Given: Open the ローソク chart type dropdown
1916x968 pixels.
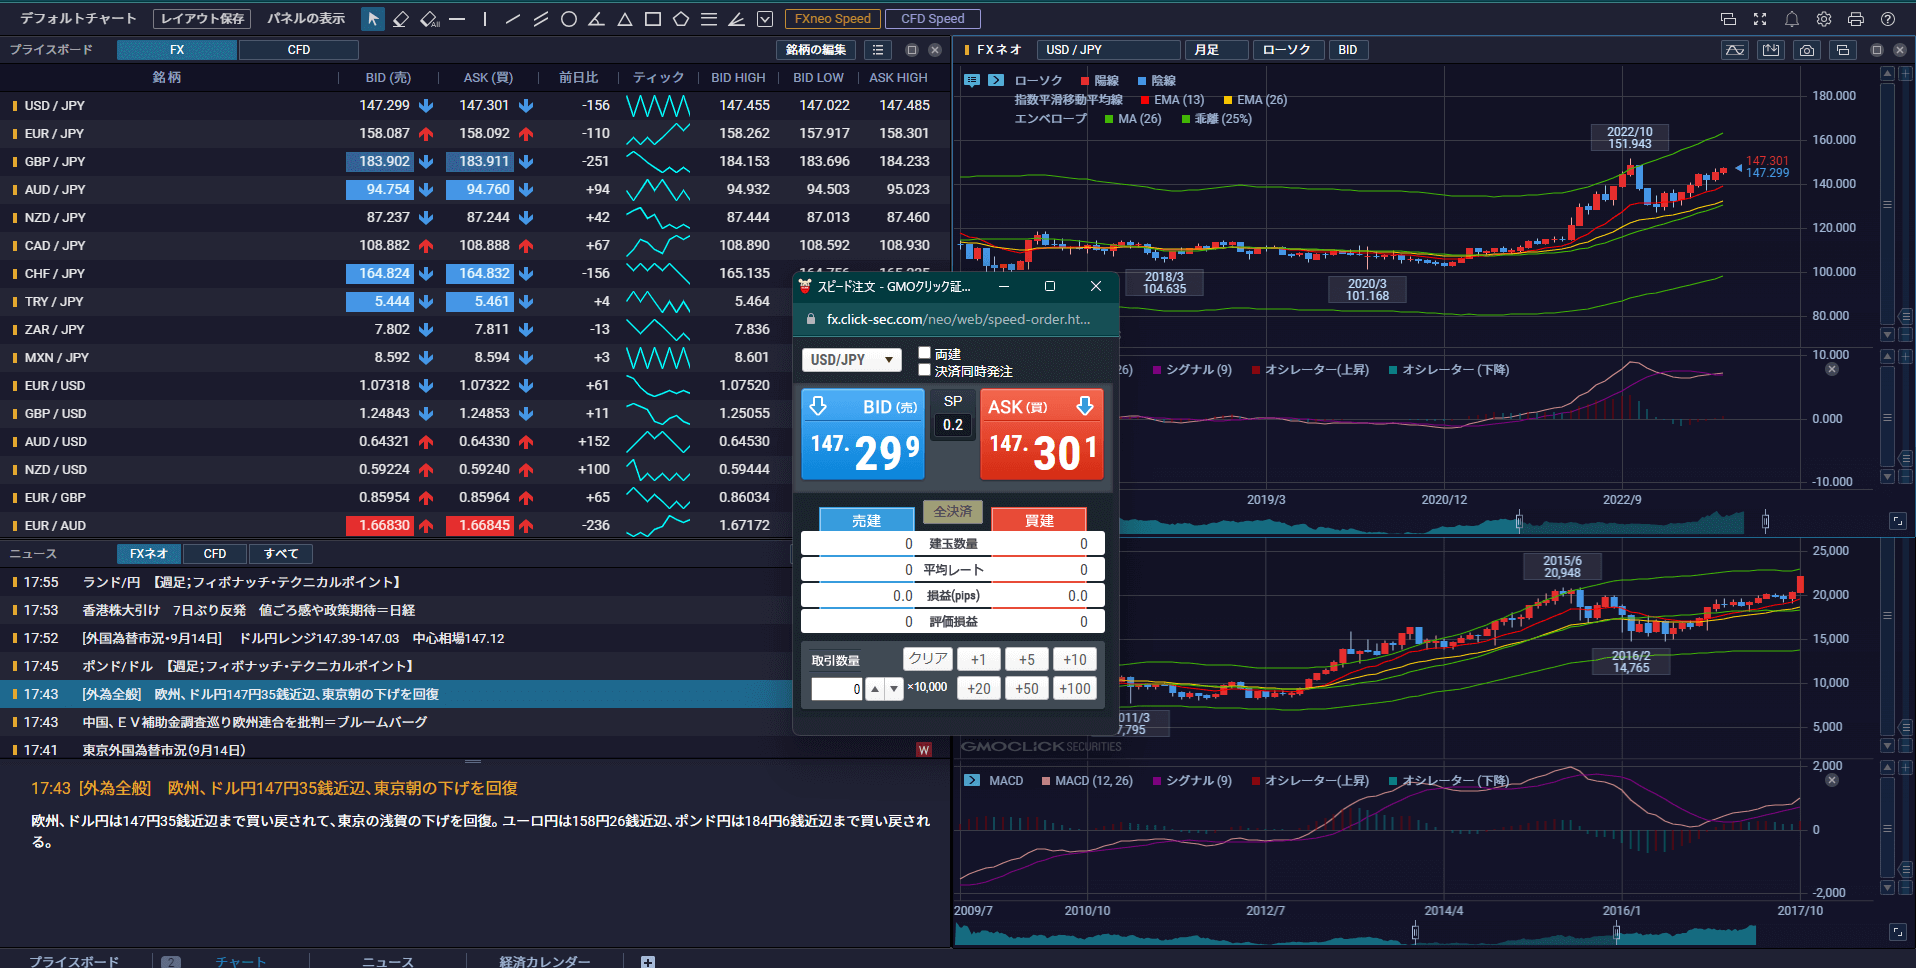Looking at the screenshot, I should 1288,49.
